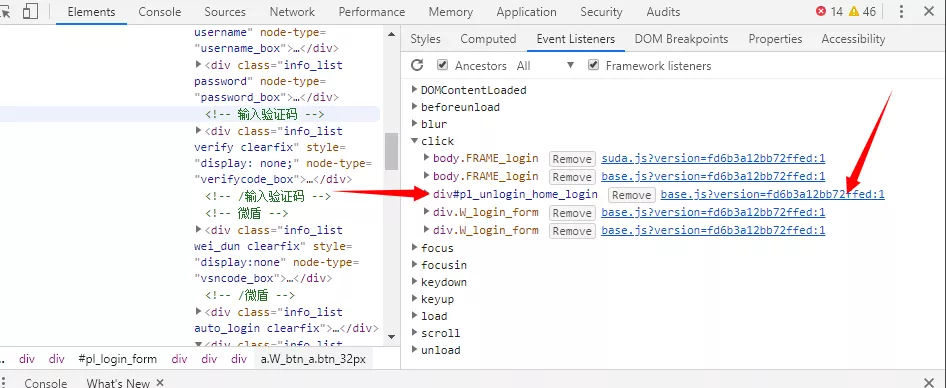Image resolution: width=946 pixels, height=388 pixels.
Task: Open the Network tab
Action: pyautogui.click(x=292, y=11)
